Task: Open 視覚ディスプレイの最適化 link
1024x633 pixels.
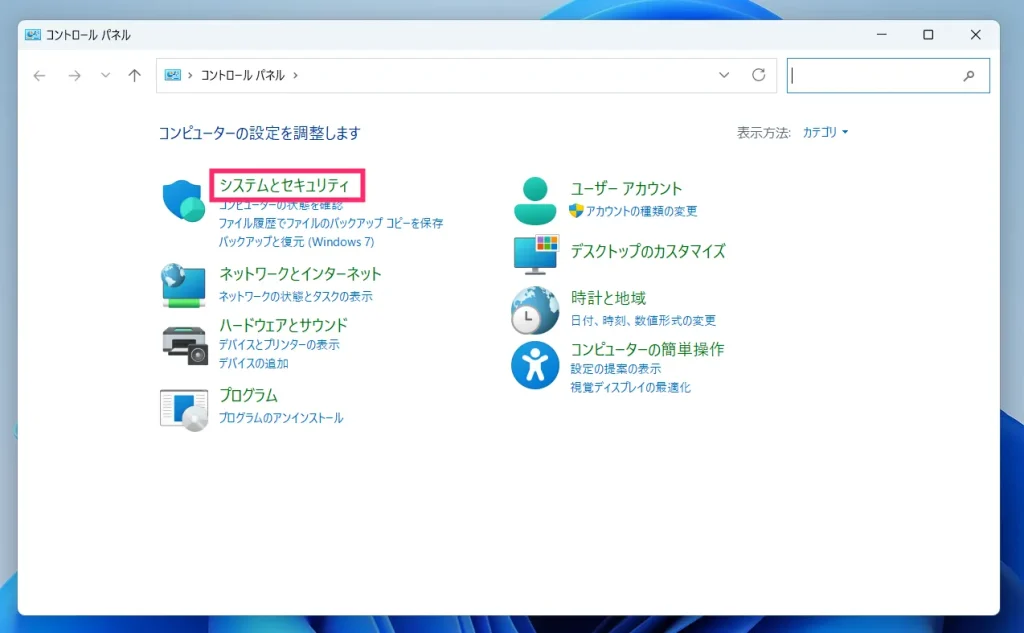Action: point(630,387)
